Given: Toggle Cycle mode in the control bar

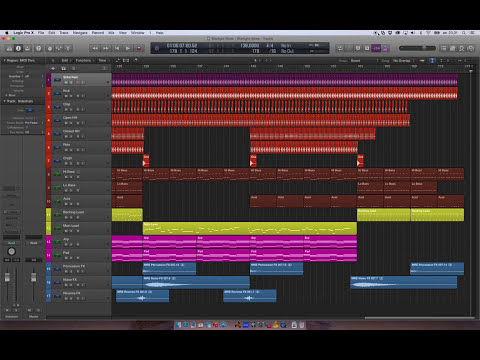Looking at the screenshot, I should tap(340, 48).
